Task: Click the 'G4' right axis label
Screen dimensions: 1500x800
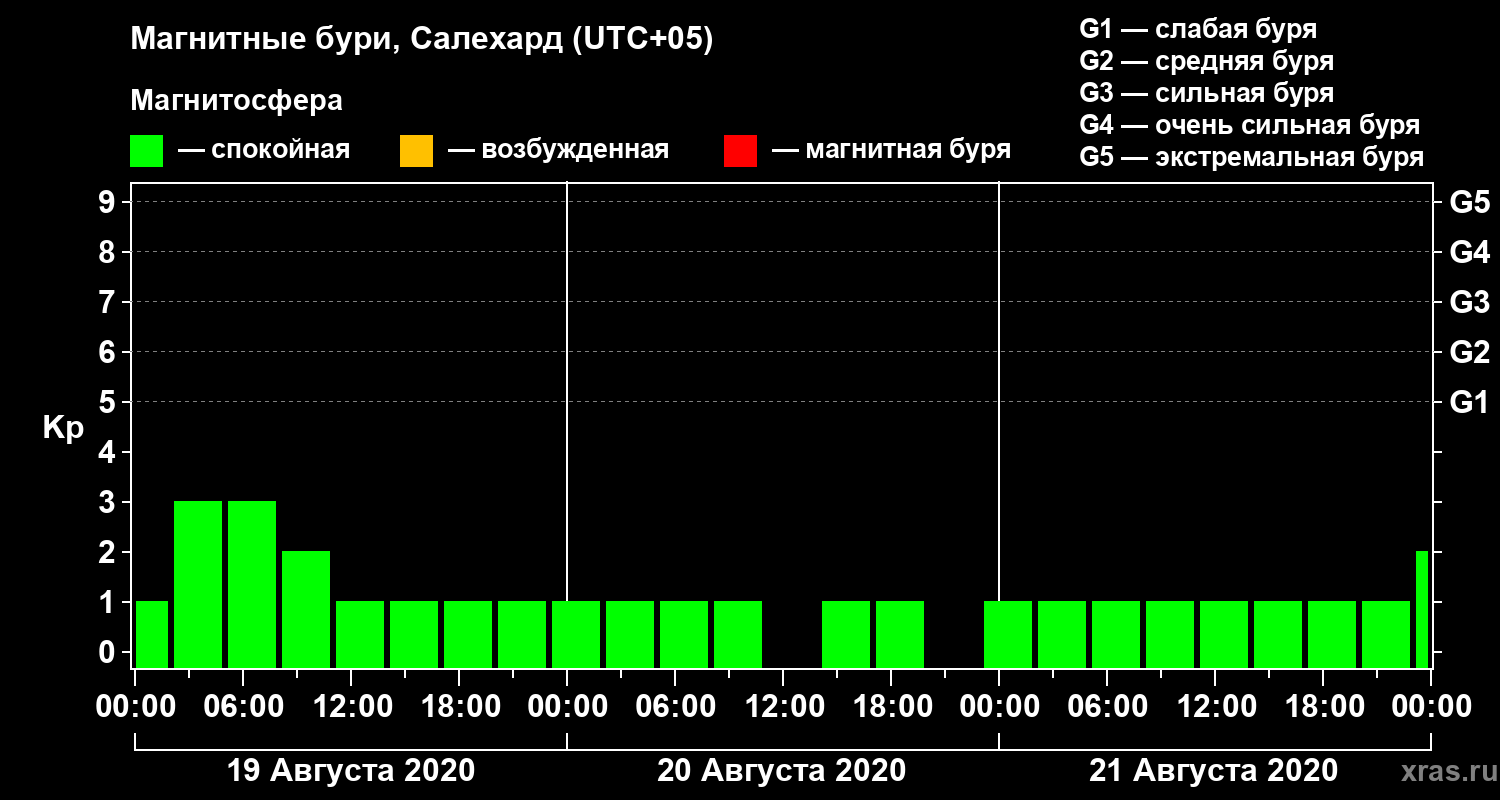Action: click(x=1470, y=252)
